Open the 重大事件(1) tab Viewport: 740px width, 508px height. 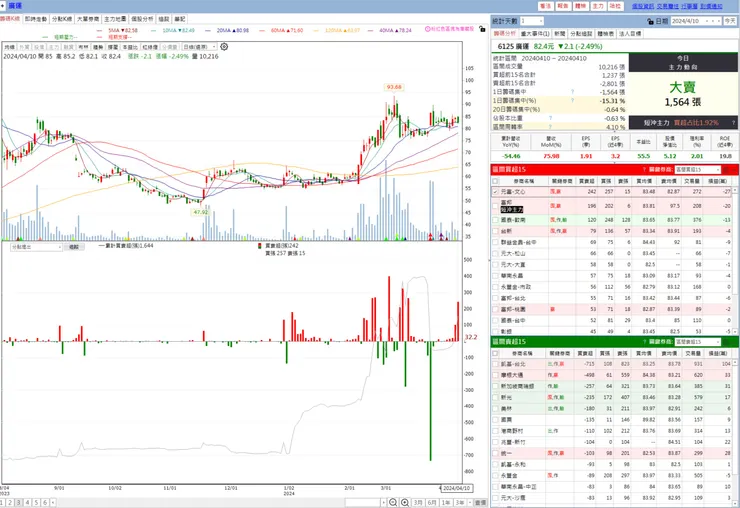point(535,34)
